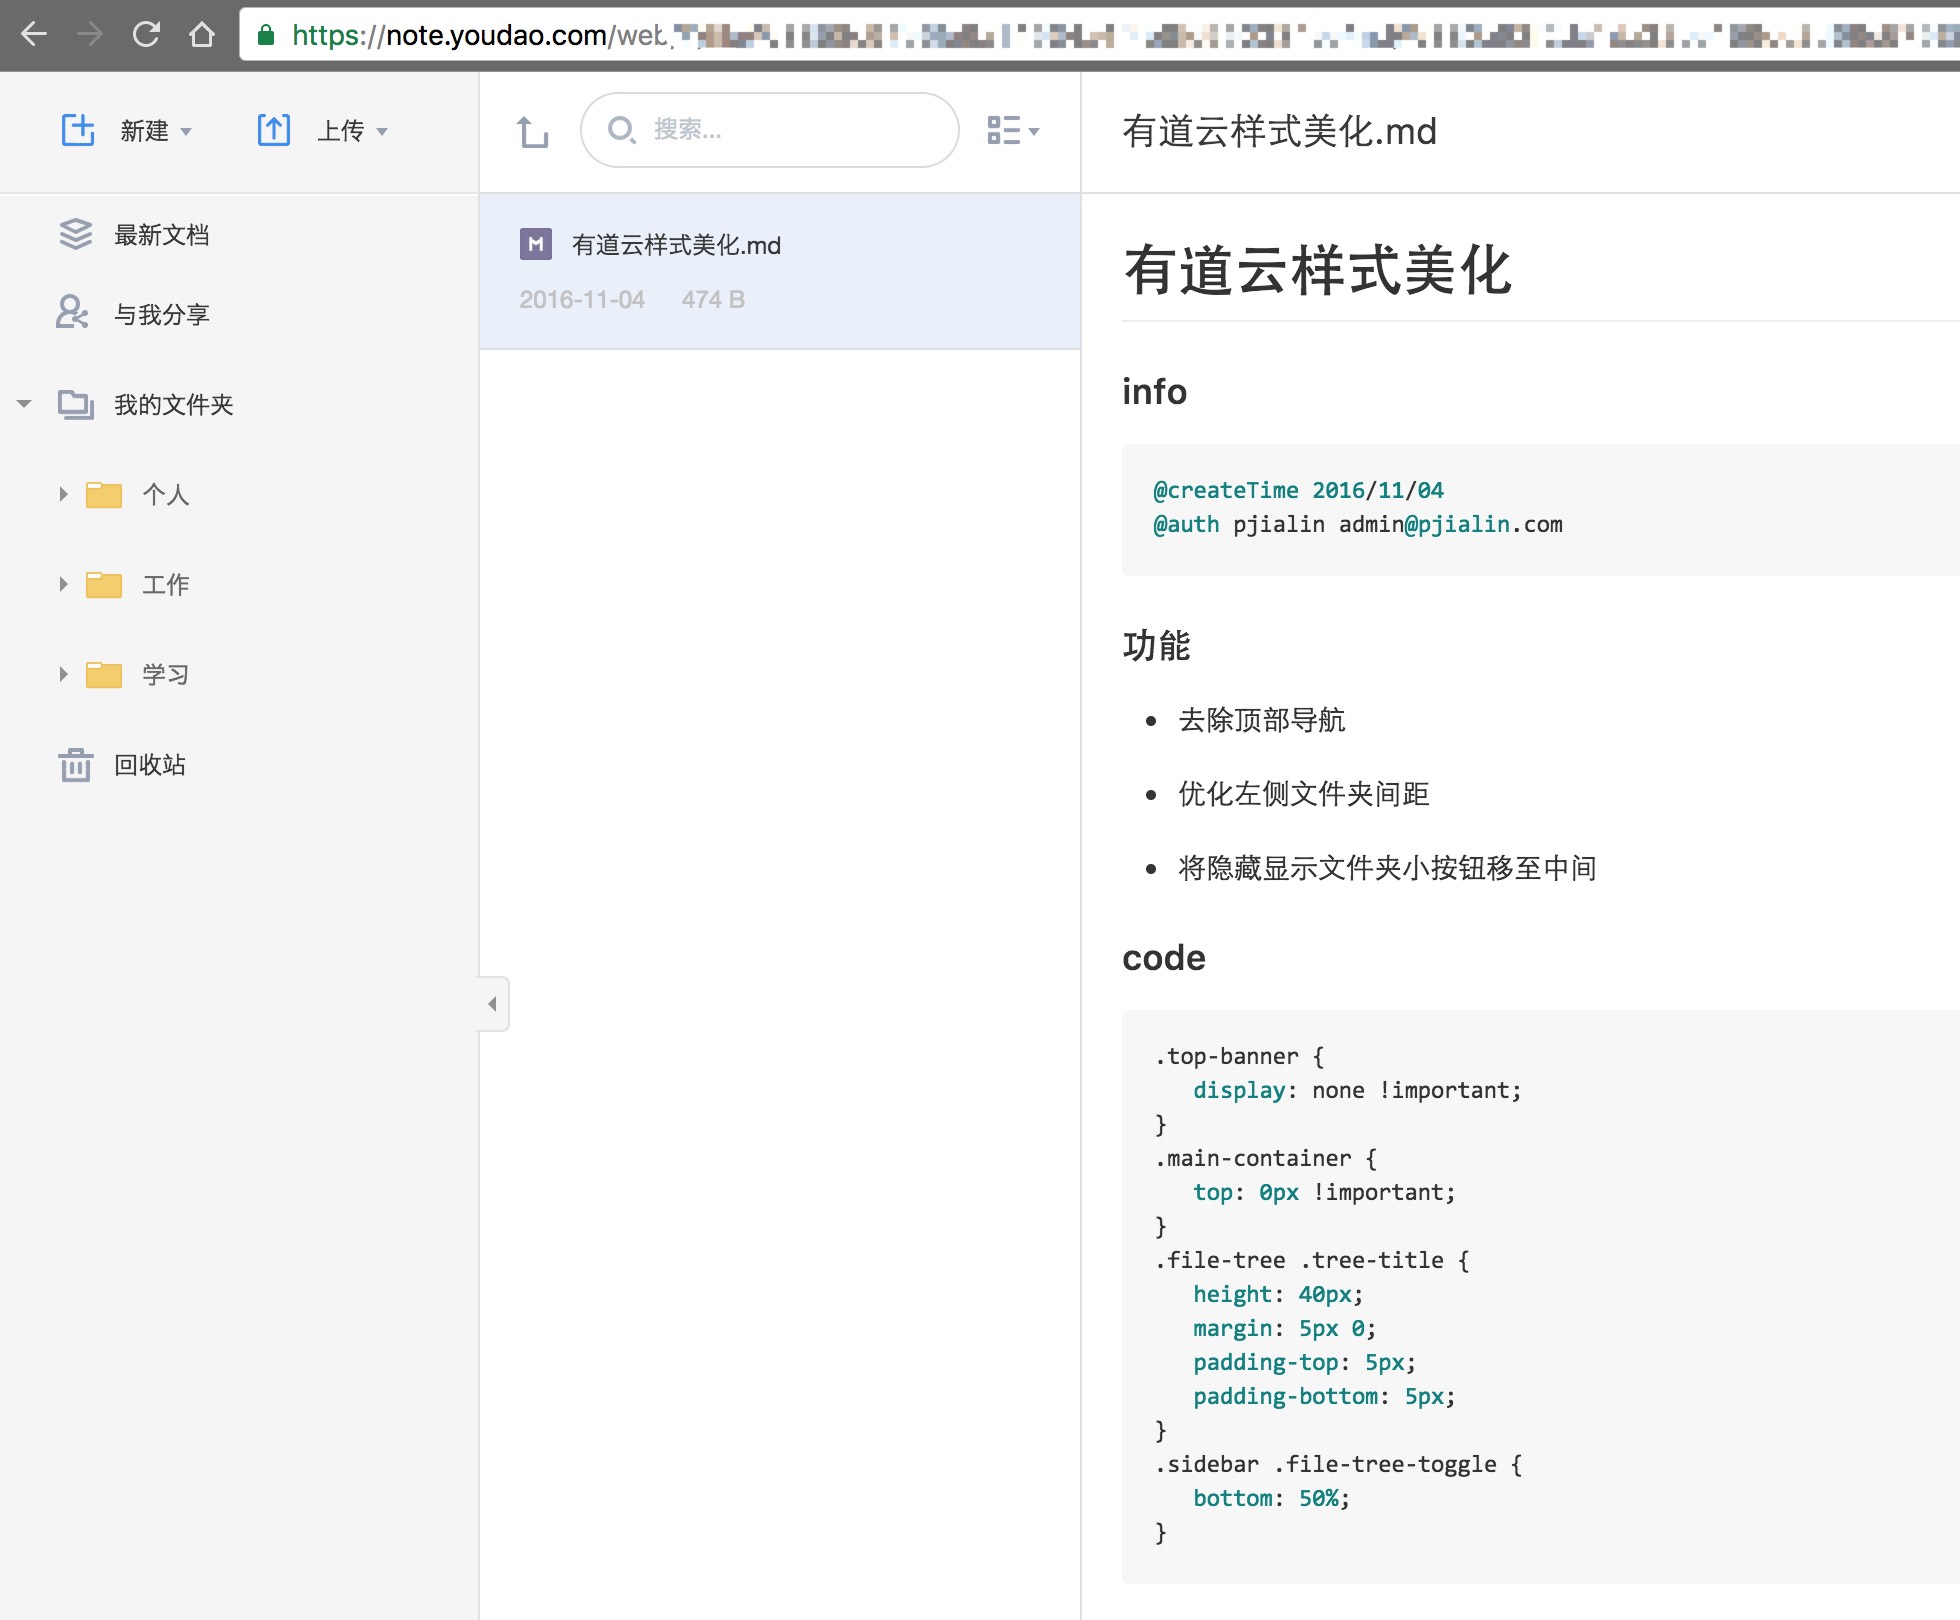
Task: Expand the 学习 folder
Action: coord(63,674)
